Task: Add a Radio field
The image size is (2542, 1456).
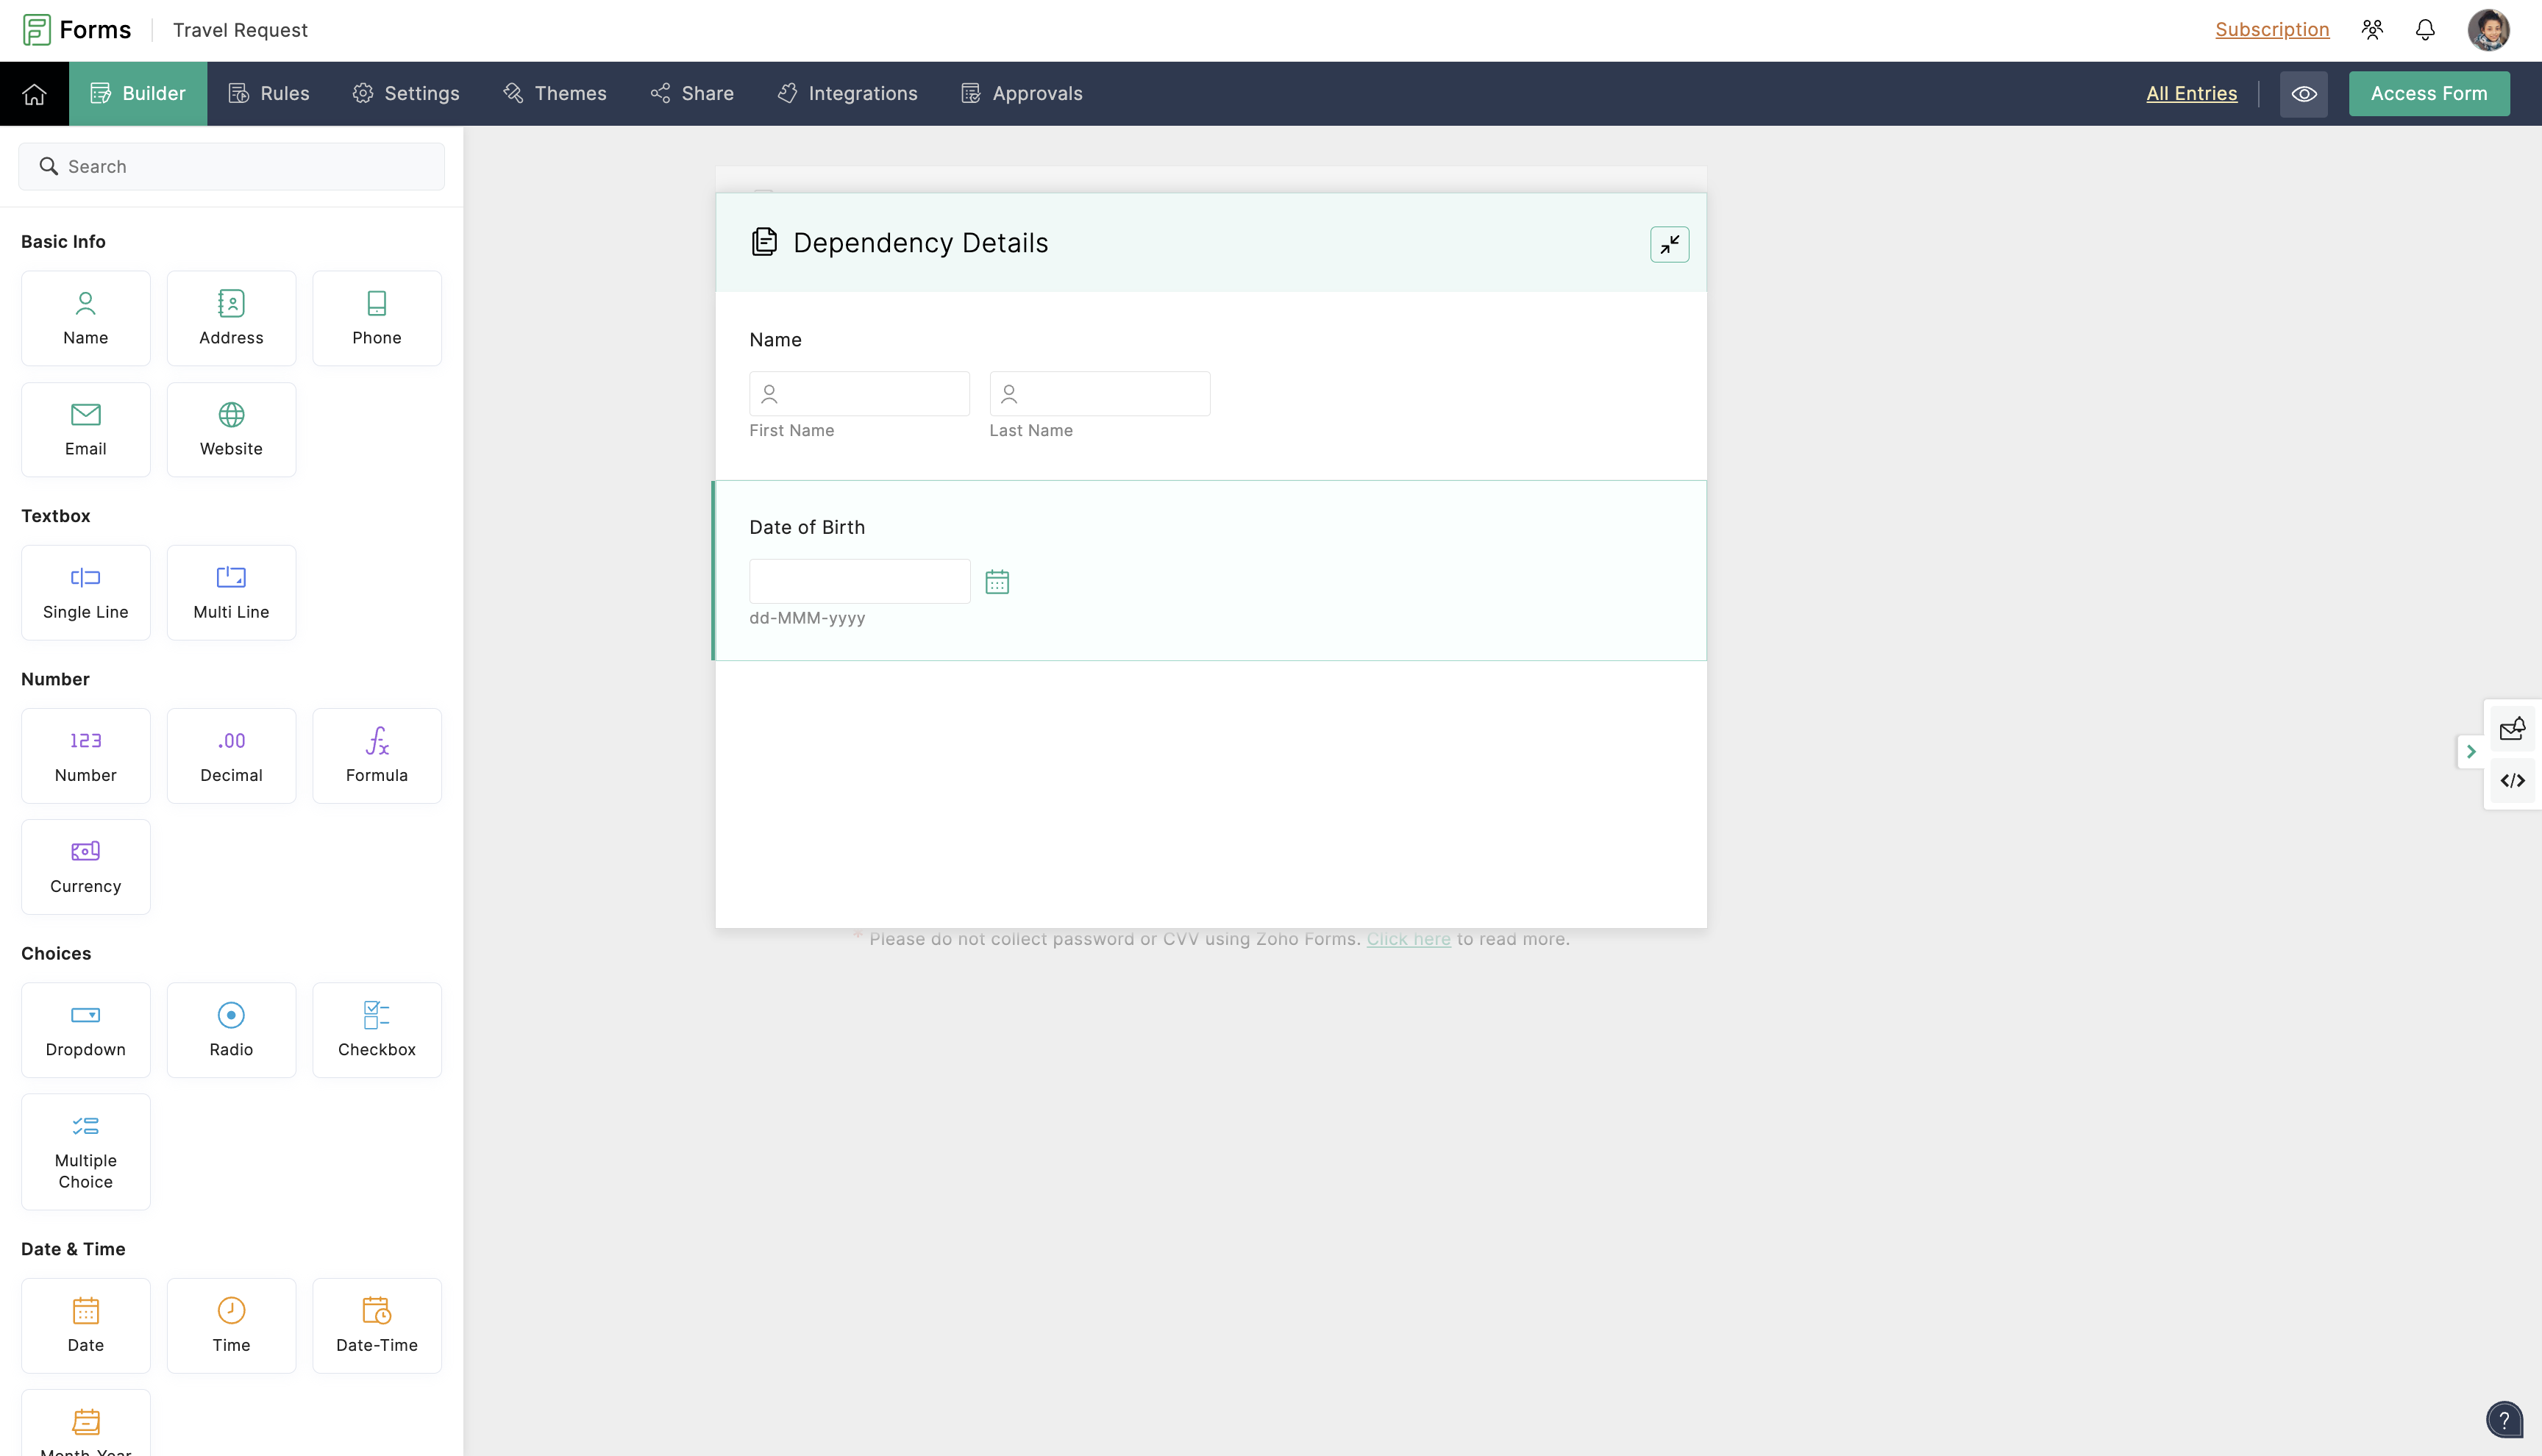Action: pos(231,1029)
